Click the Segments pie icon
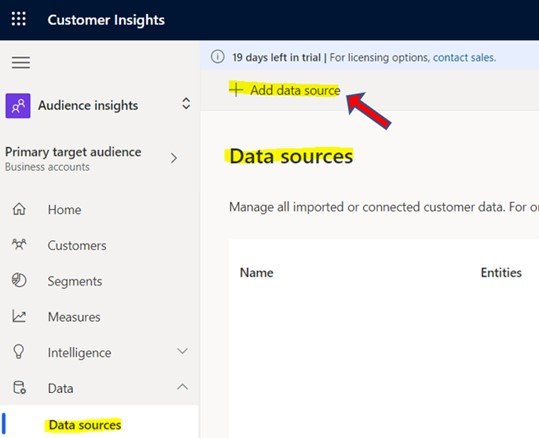Screen dimensions: 539x438 click(19, 280)
